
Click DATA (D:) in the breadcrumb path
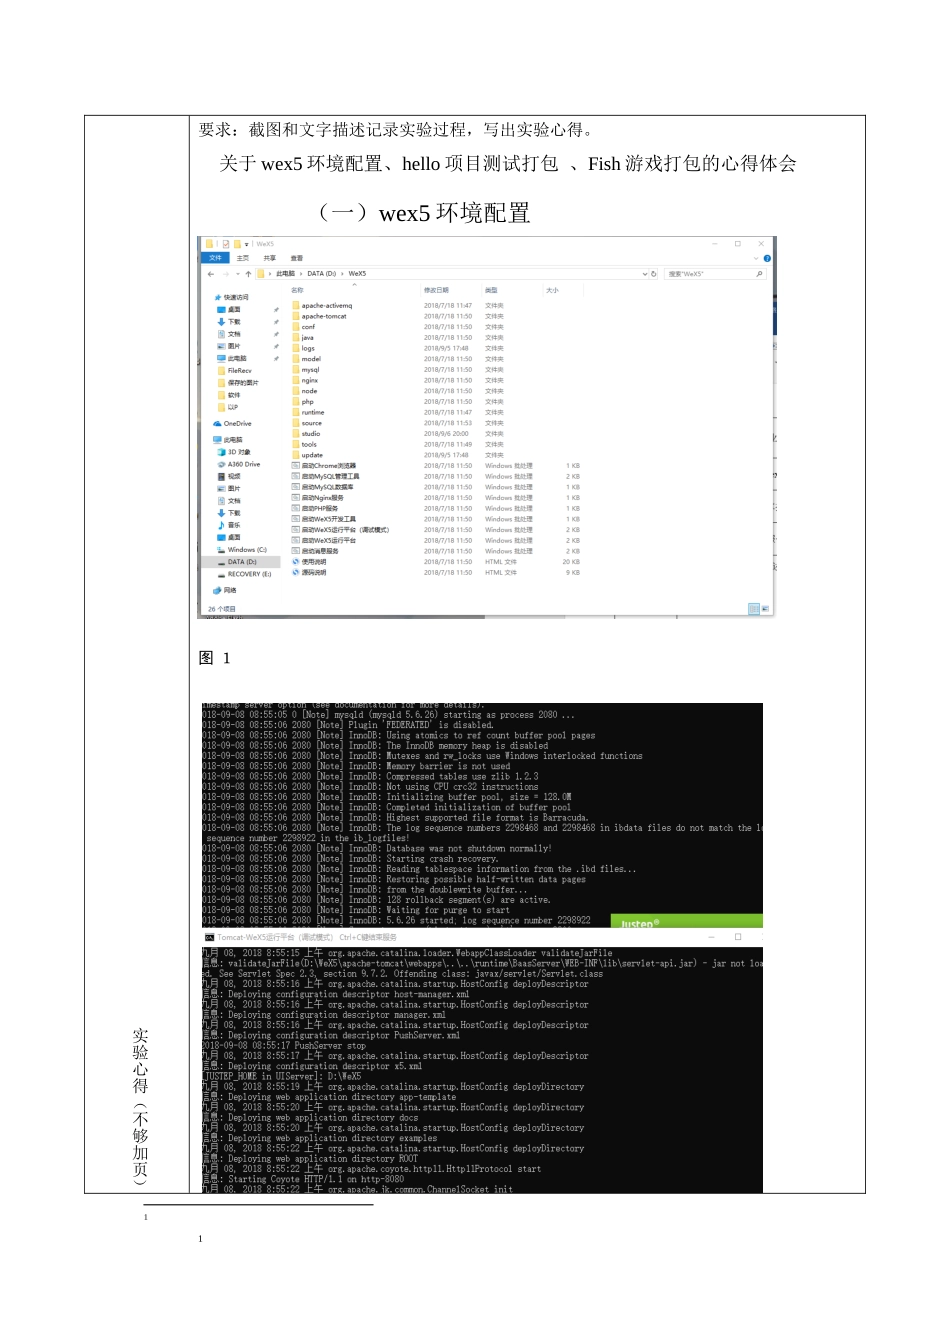pos(319,273)
